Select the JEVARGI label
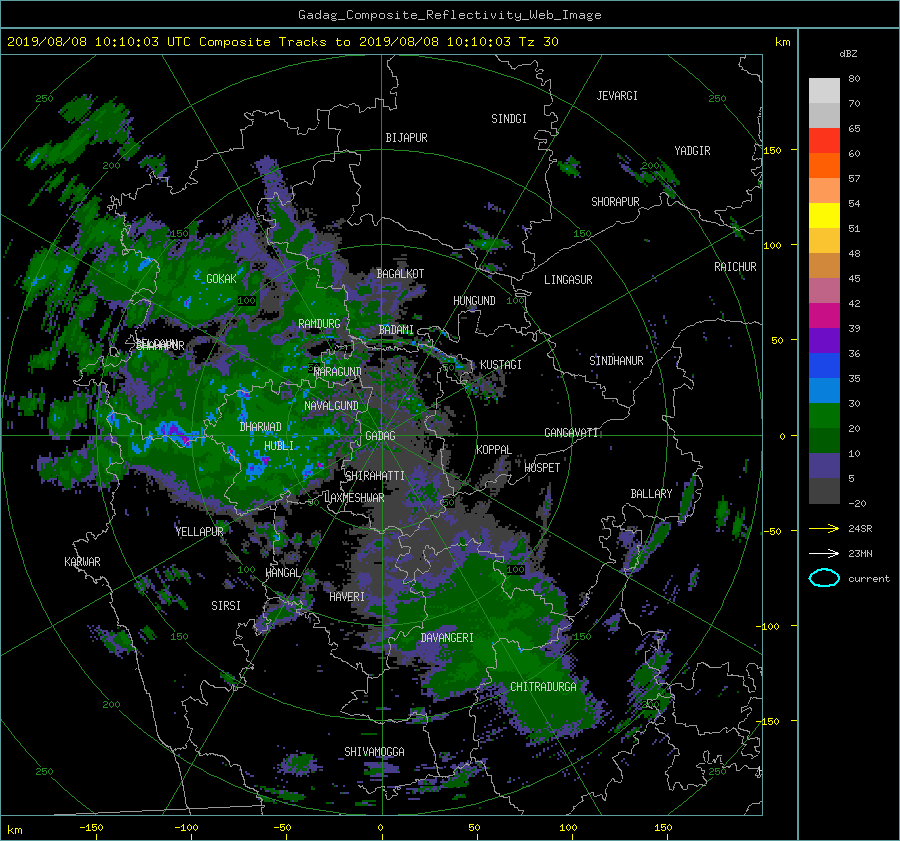The height and width of the screenshot is (841, 900). (x=617, y=96)
